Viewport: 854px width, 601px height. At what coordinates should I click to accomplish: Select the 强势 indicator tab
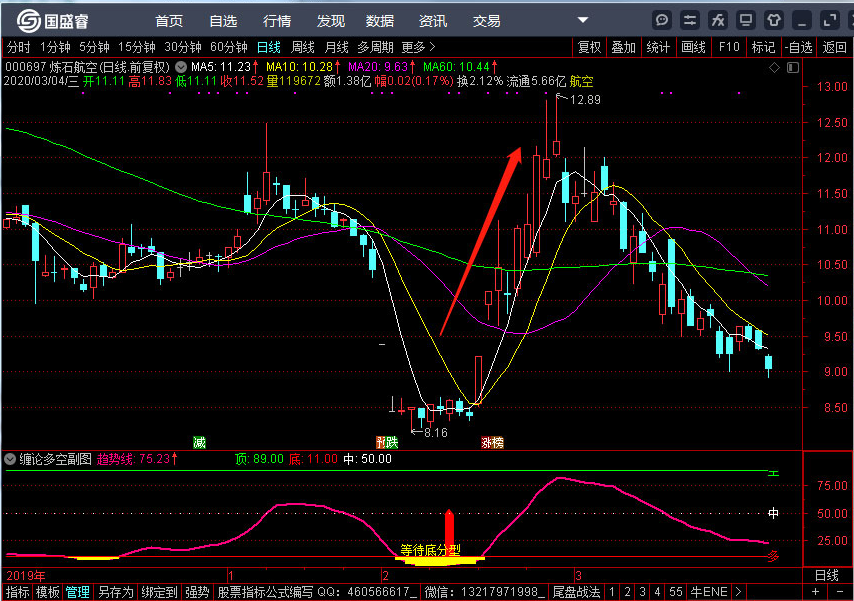click(197, 592)
